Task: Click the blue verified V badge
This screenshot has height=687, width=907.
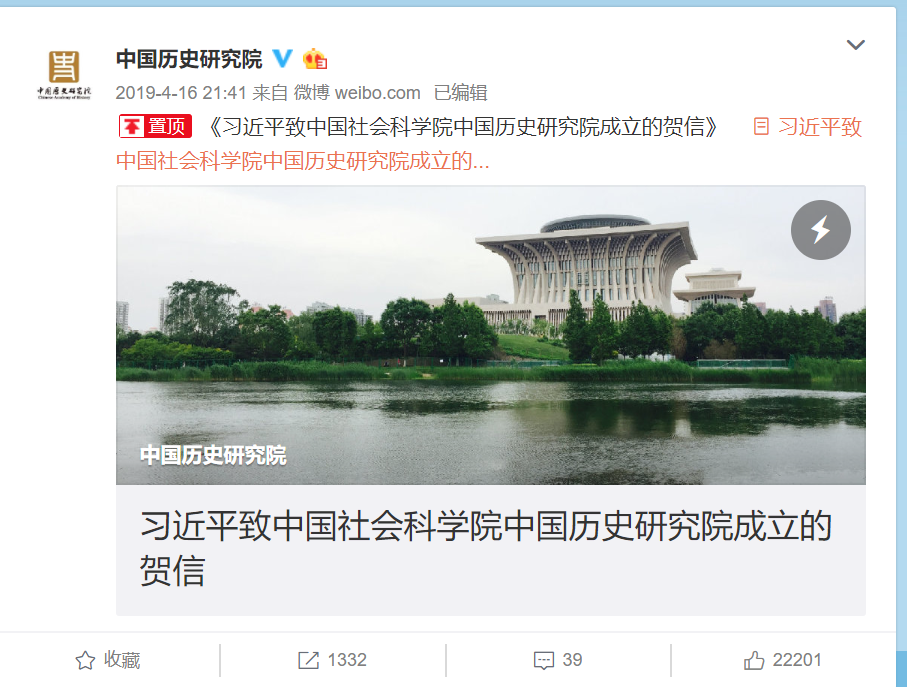Action: 282,58
